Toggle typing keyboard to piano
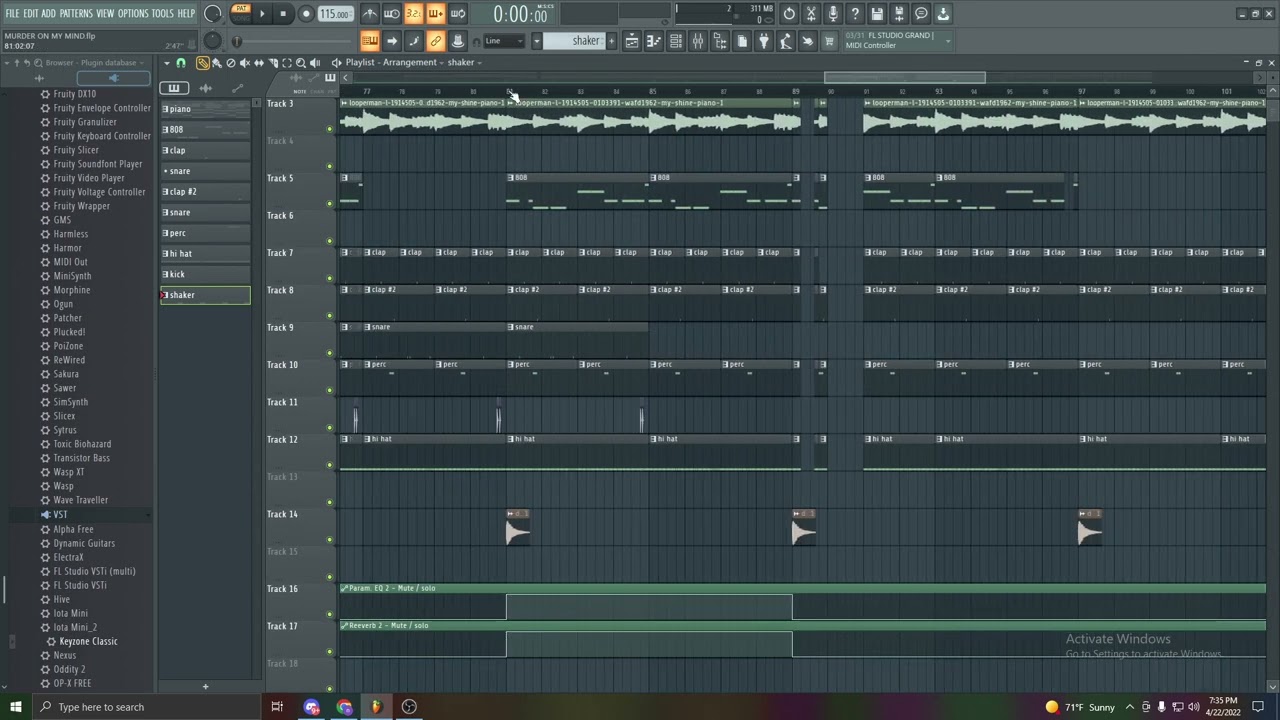 pos(369,41)
